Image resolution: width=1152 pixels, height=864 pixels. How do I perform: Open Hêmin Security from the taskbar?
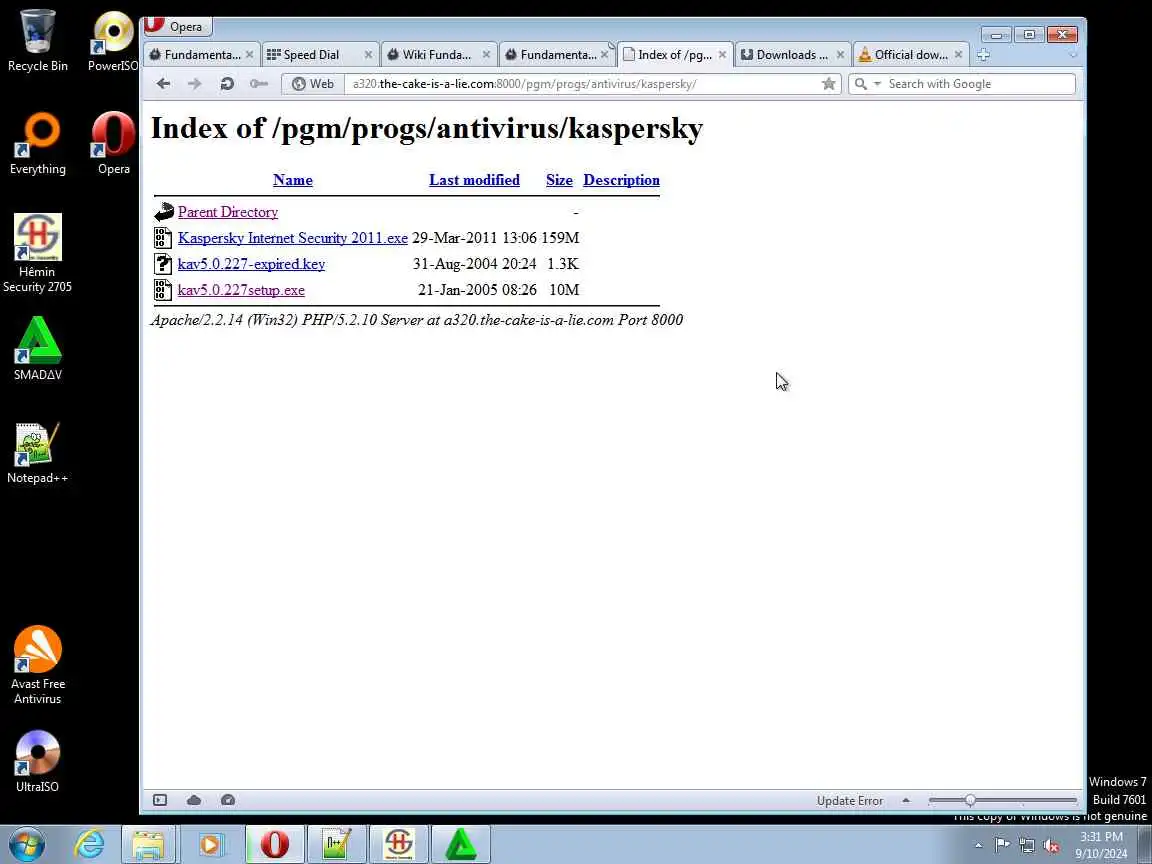point(399,844)
